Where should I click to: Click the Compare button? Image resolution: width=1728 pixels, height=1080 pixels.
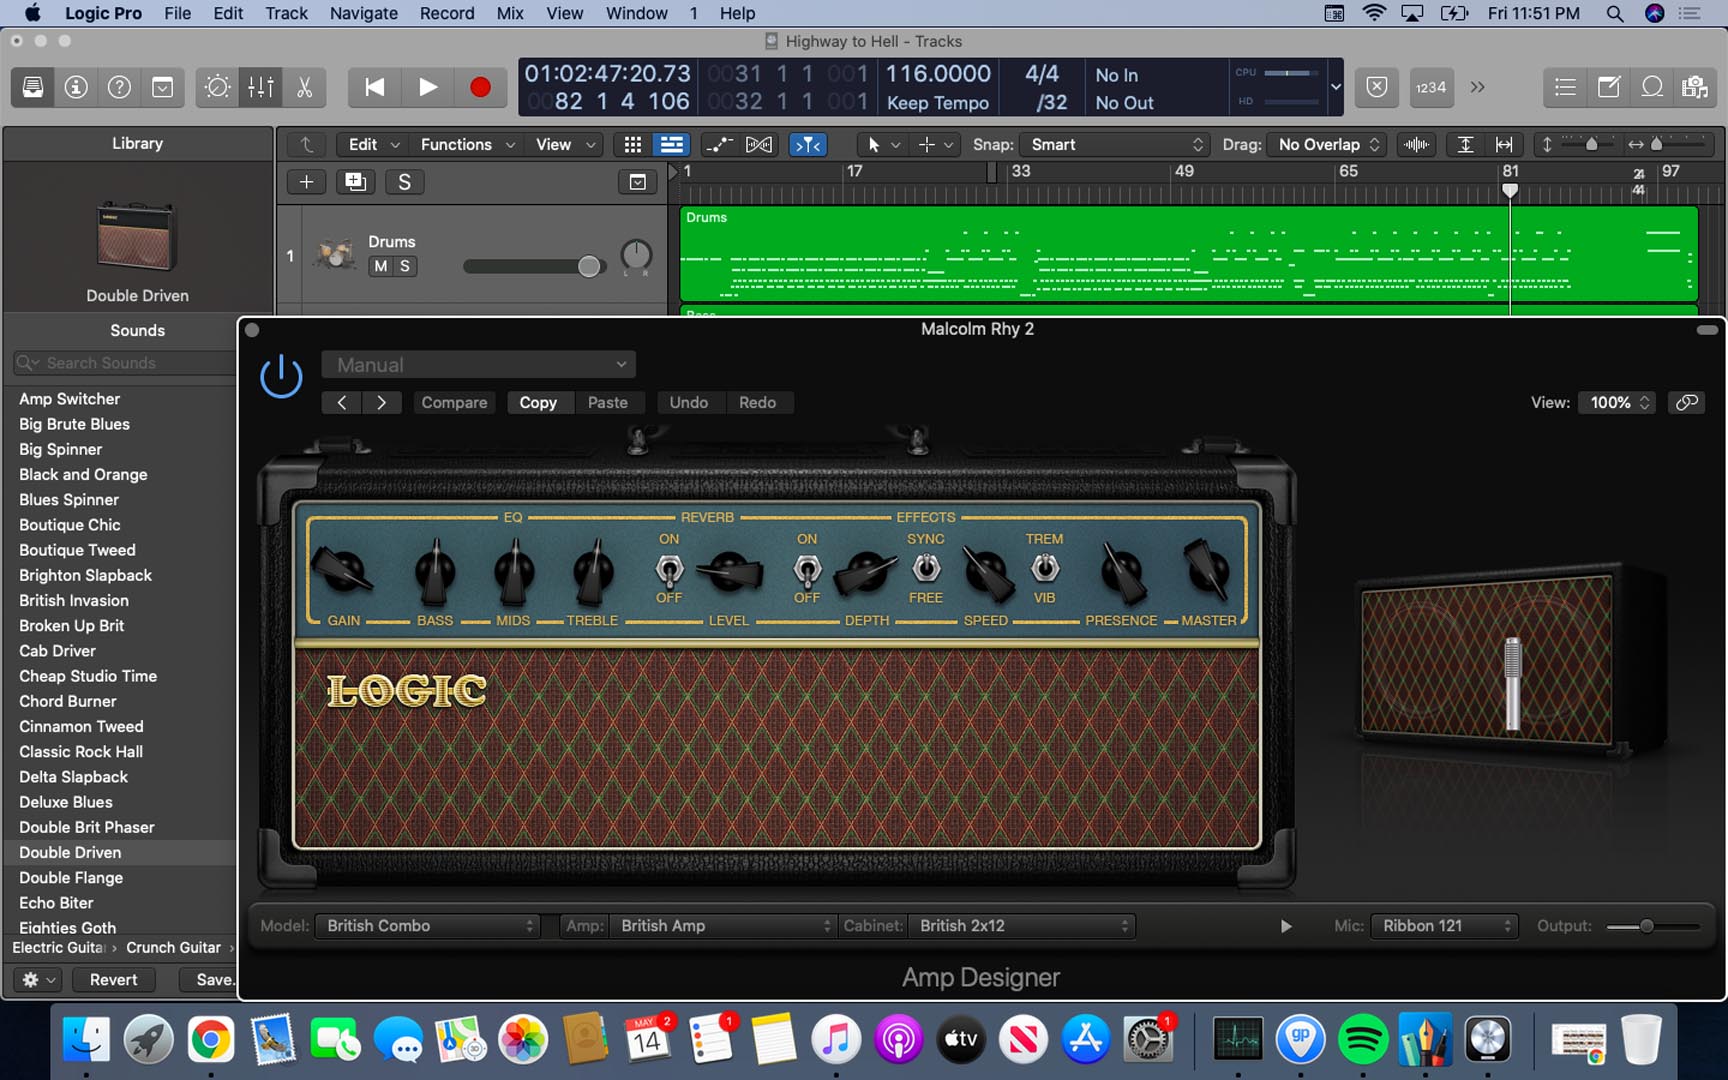point(454,402)
